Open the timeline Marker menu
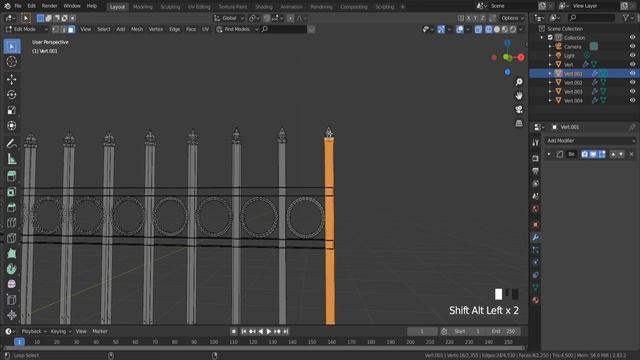The width and height of the screenshot is (640, 360). [100, 331]
